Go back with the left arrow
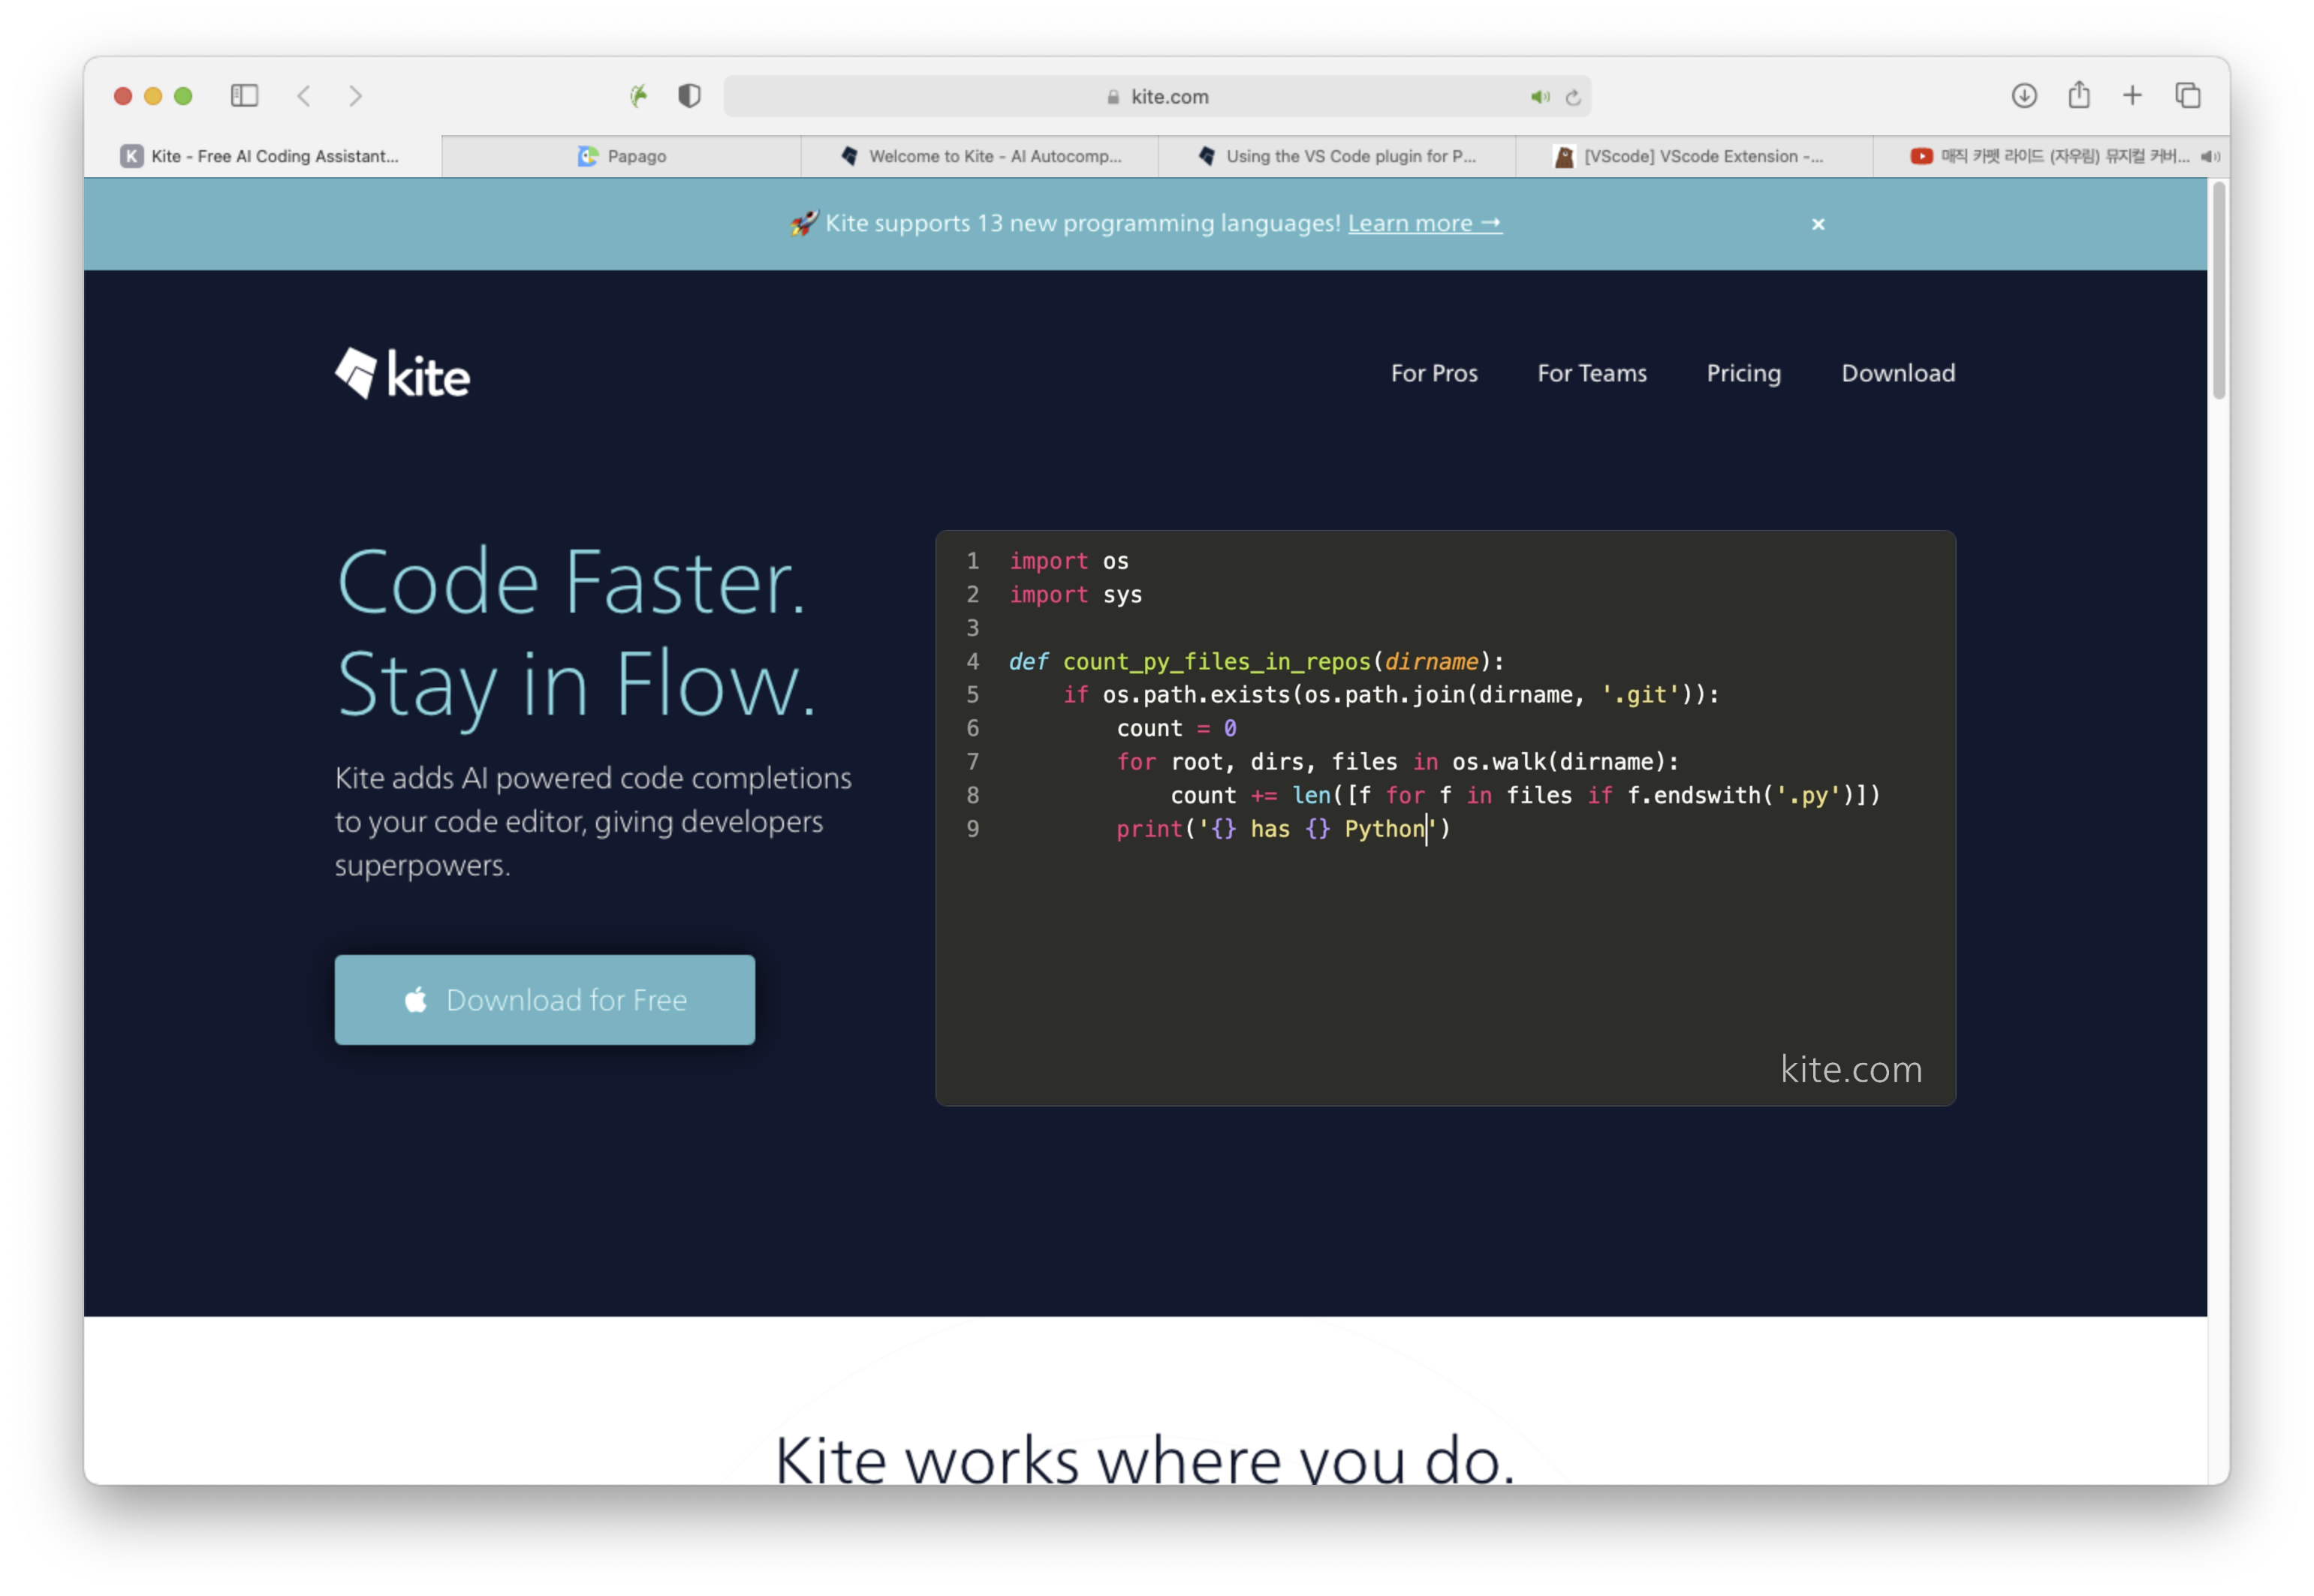 [x=304, y=96]
